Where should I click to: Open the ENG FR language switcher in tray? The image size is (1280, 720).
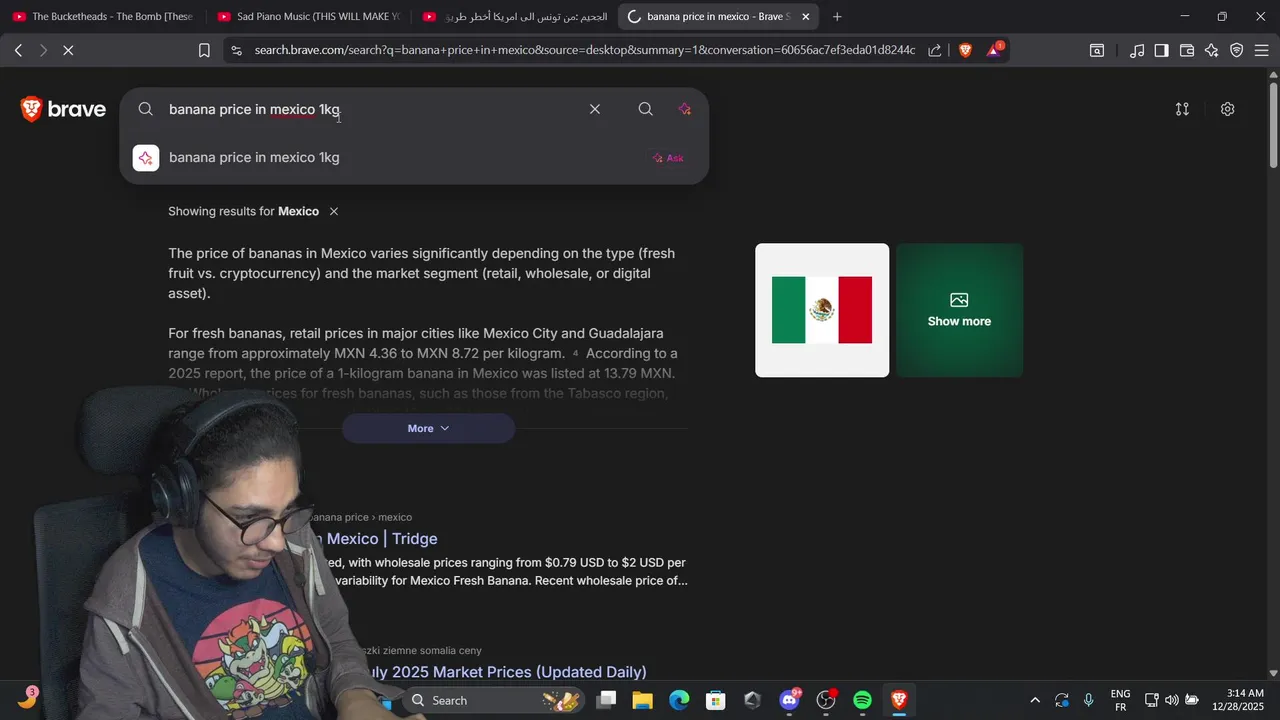[x=1120, y=700]
